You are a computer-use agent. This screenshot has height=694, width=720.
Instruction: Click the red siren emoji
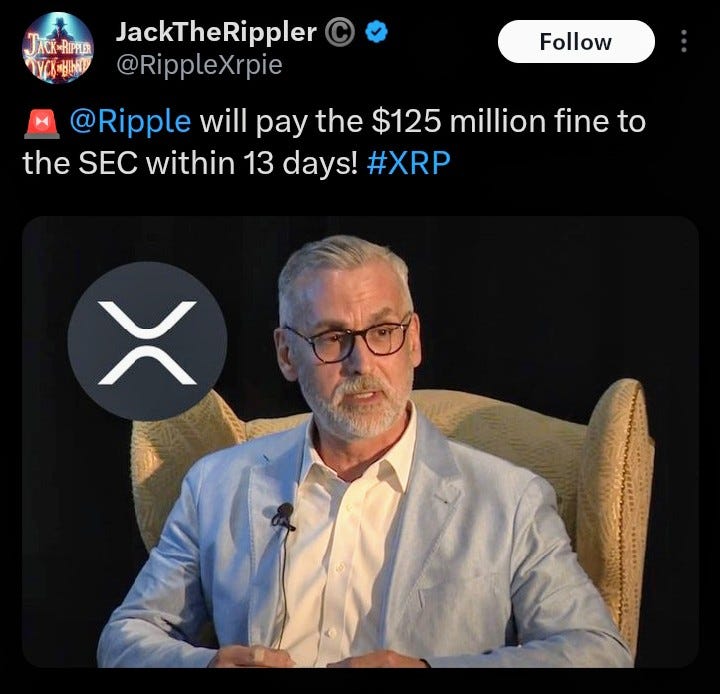pos(41,123)
